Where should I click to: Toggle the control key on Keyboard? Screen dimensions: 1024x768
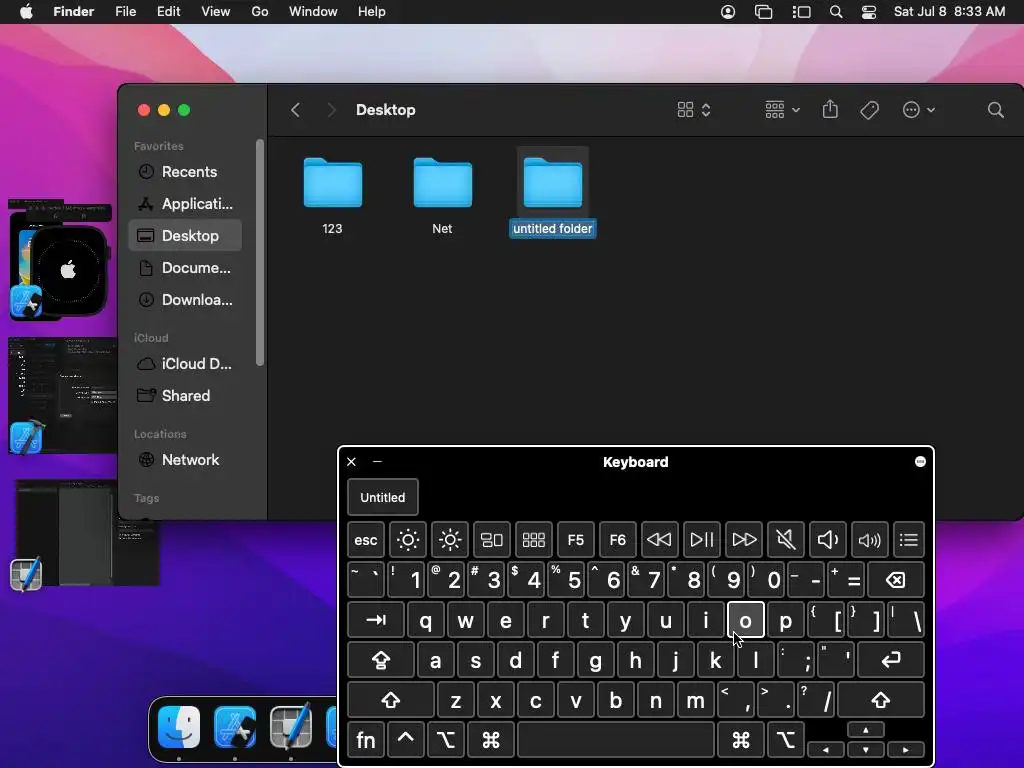coord(406,740)
